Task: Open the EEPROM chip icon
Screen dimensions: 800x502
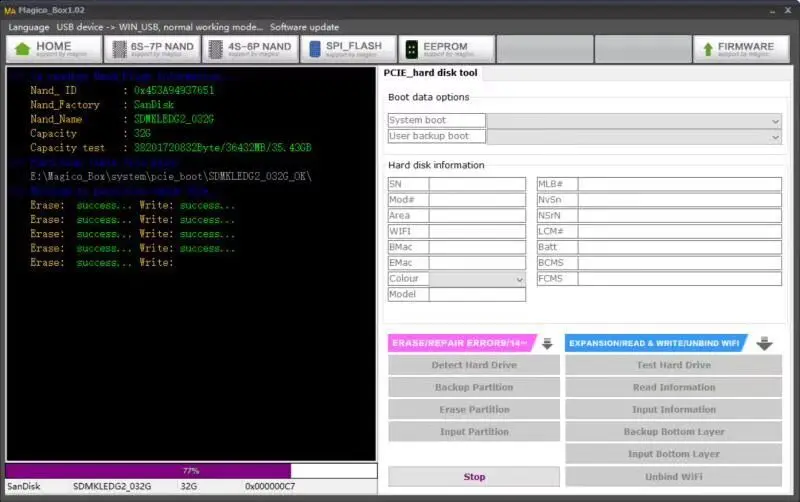Action: 411,49
